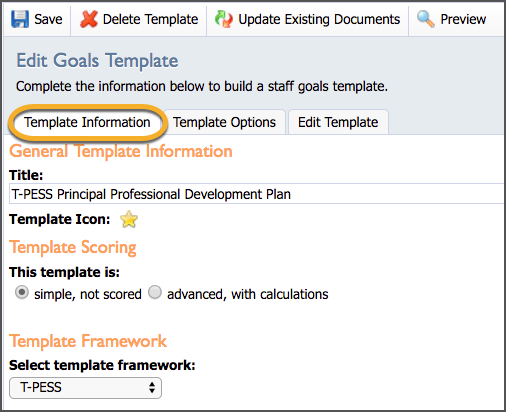
Task: Click the magnifying glass Preview icon
Action: pyautogui.click(x=426, y=19)
